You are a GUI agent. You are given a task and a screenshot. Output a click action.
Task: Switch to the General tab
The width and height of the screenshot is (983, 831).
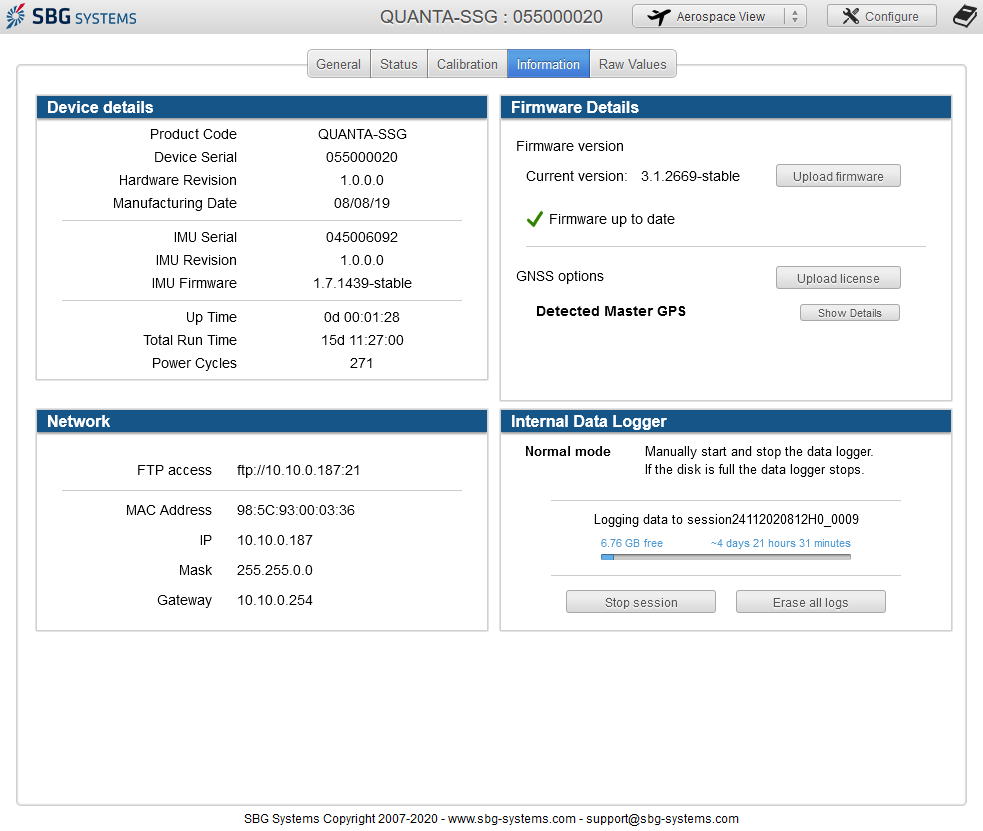[x=339, y=64]
